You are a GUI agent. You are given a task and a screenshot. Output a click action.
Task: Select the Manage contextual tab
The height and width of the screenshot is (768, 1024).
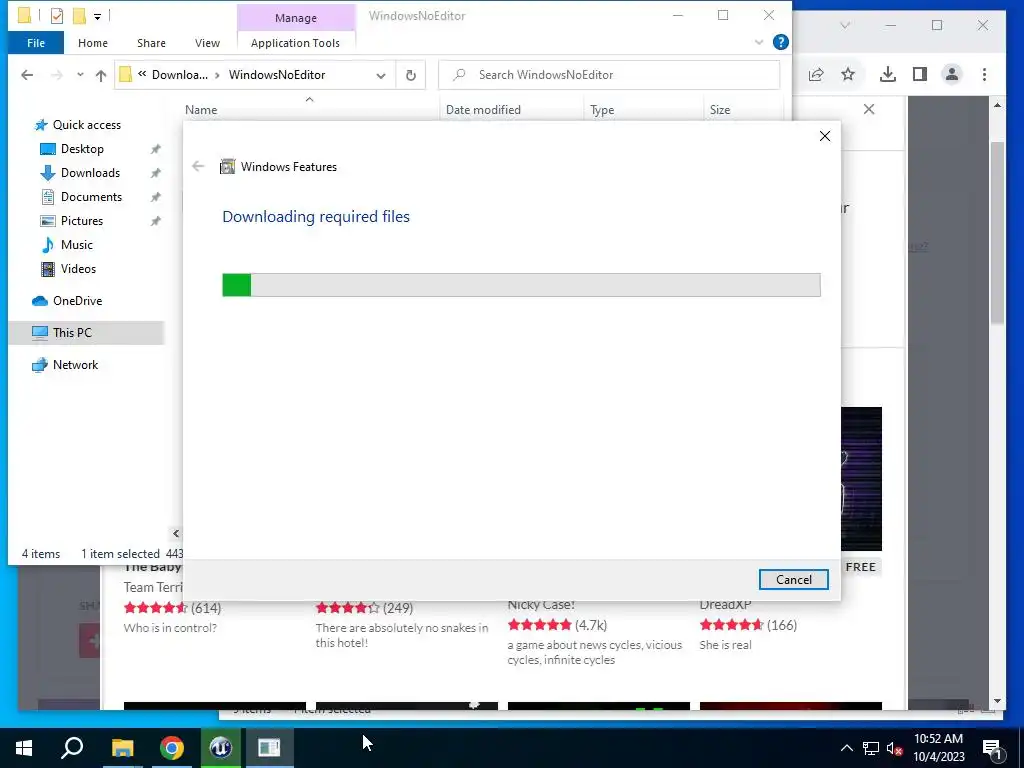pyautogui.click(x=296, y=18)
